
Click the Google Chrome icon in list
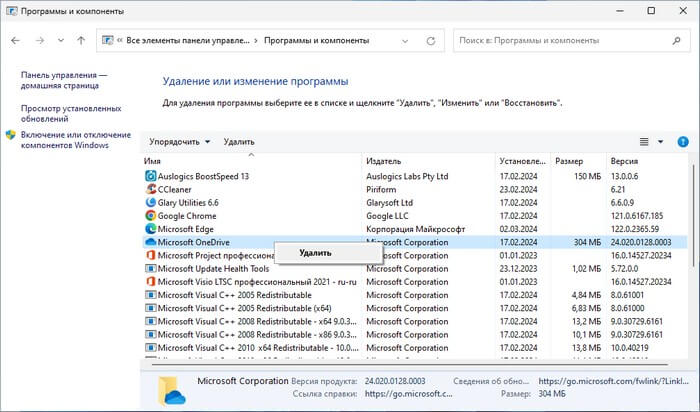[x=151, y=216]
